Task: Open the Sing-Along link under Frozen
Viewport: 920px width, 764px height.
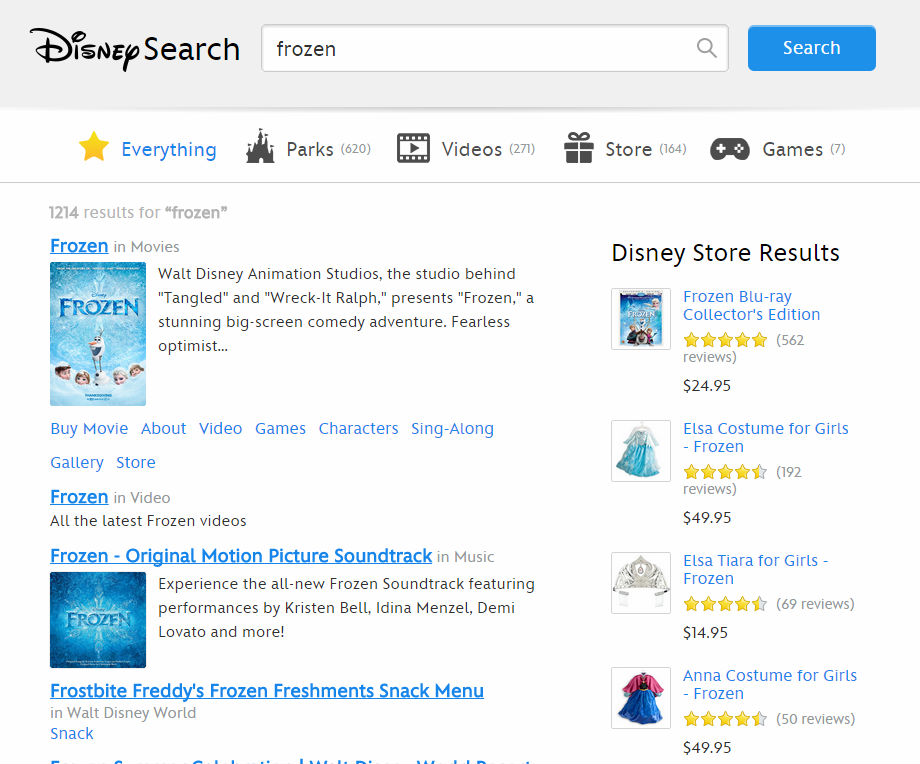Action: [452, 428]
